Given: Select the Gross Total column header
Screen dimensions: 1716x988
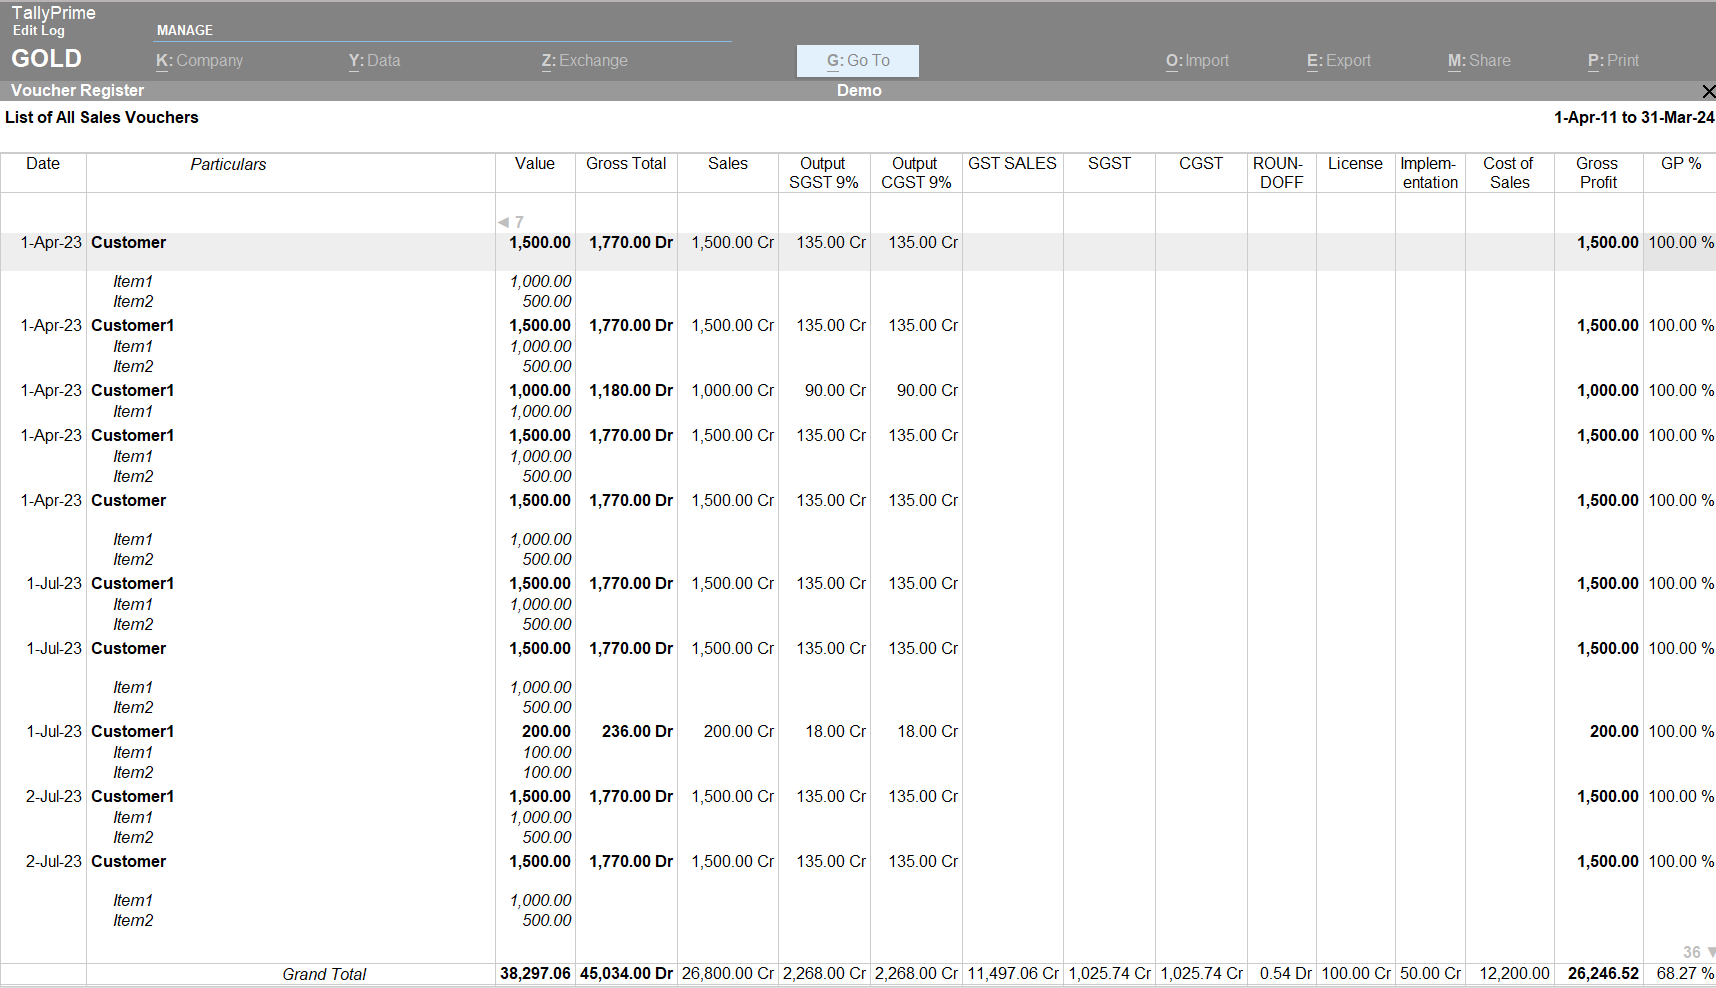Looking at the screenshot, I should (x=626, y=163).
